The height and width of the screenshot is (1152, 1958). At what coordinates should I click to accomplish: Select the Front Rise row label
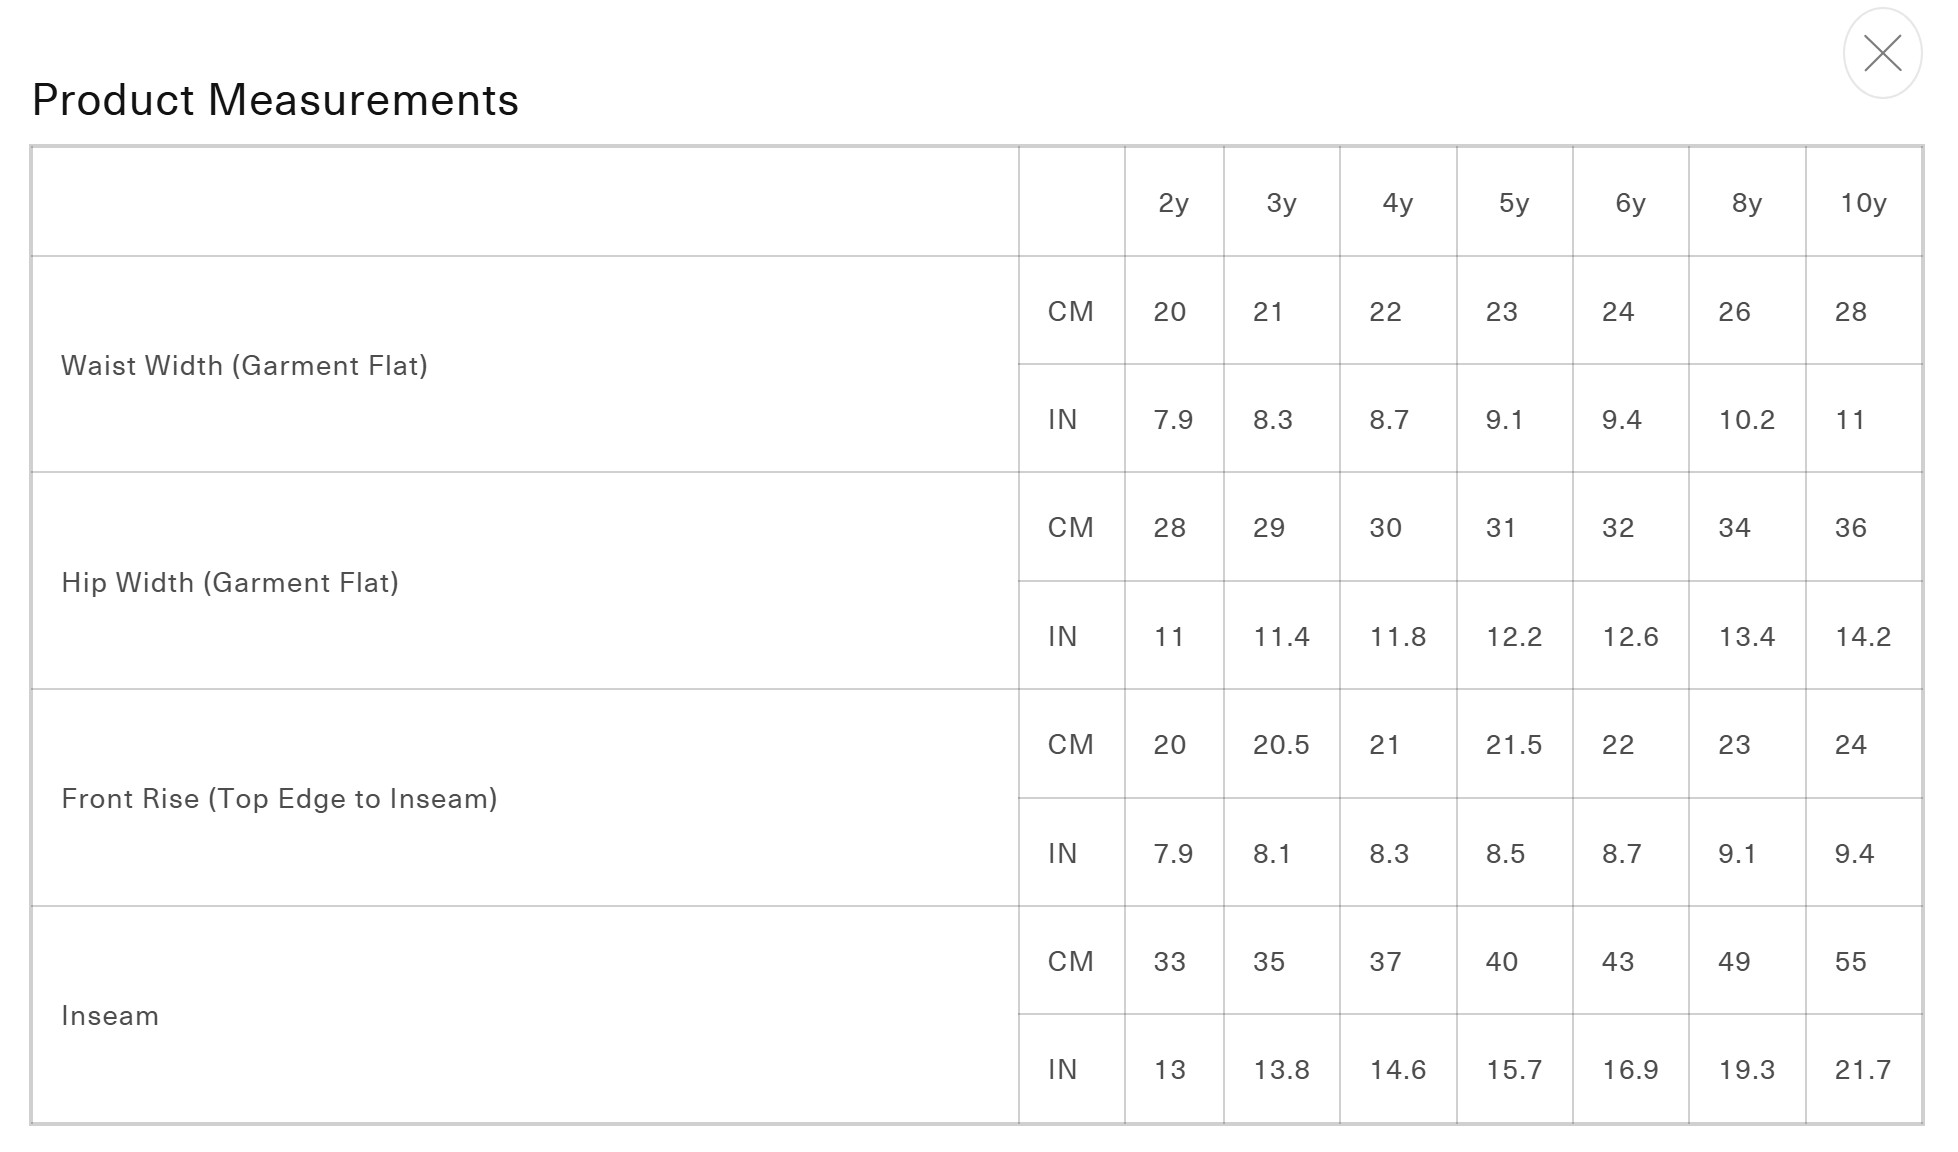tap(279, 799)
